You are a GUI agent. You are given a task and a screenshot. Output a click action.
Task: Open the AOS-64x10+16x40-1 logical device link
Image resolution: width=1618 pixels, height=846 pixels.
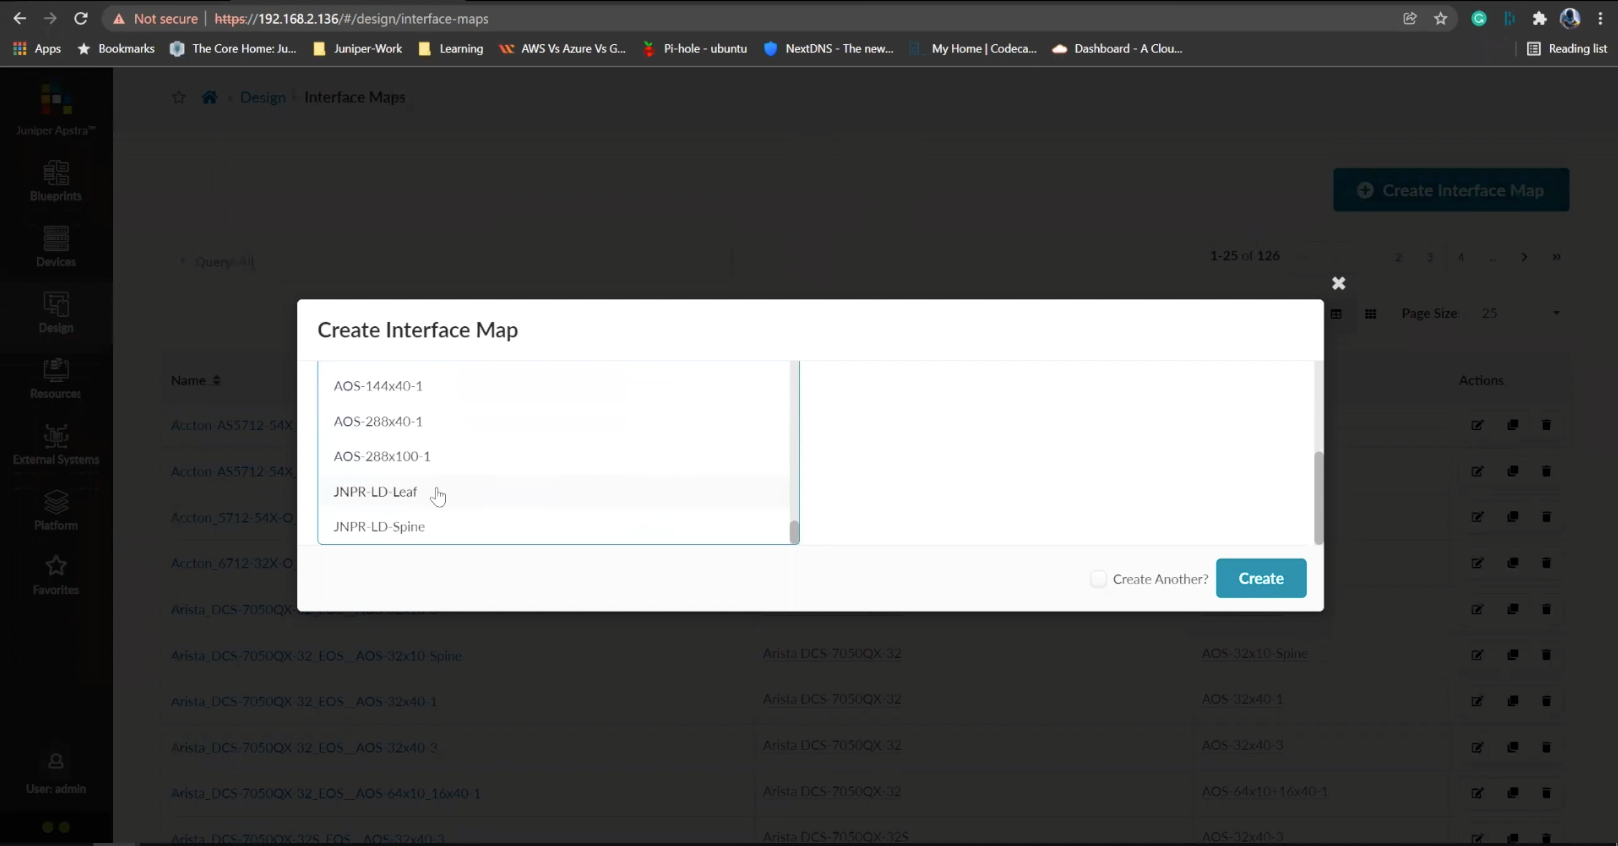(x=1265, y=791)
